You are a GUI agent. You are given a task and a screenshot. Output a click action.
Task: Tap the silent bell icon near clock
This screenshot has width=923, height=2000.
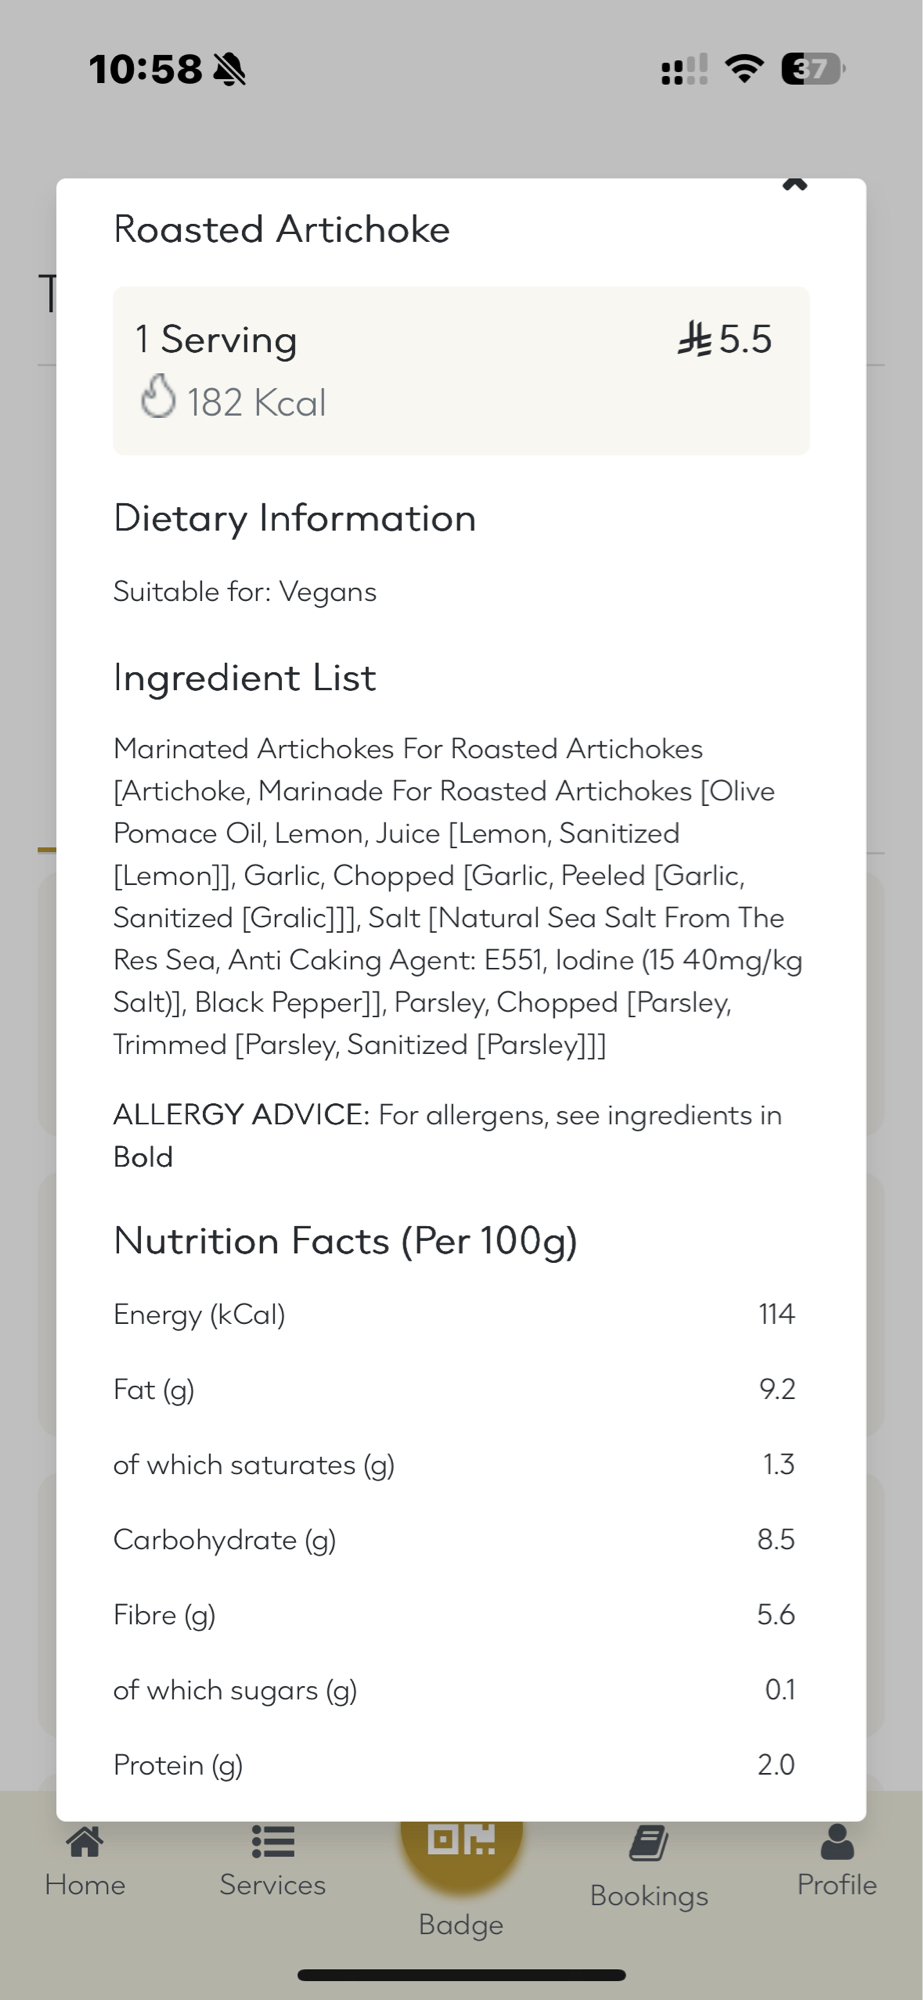point(229,69)
